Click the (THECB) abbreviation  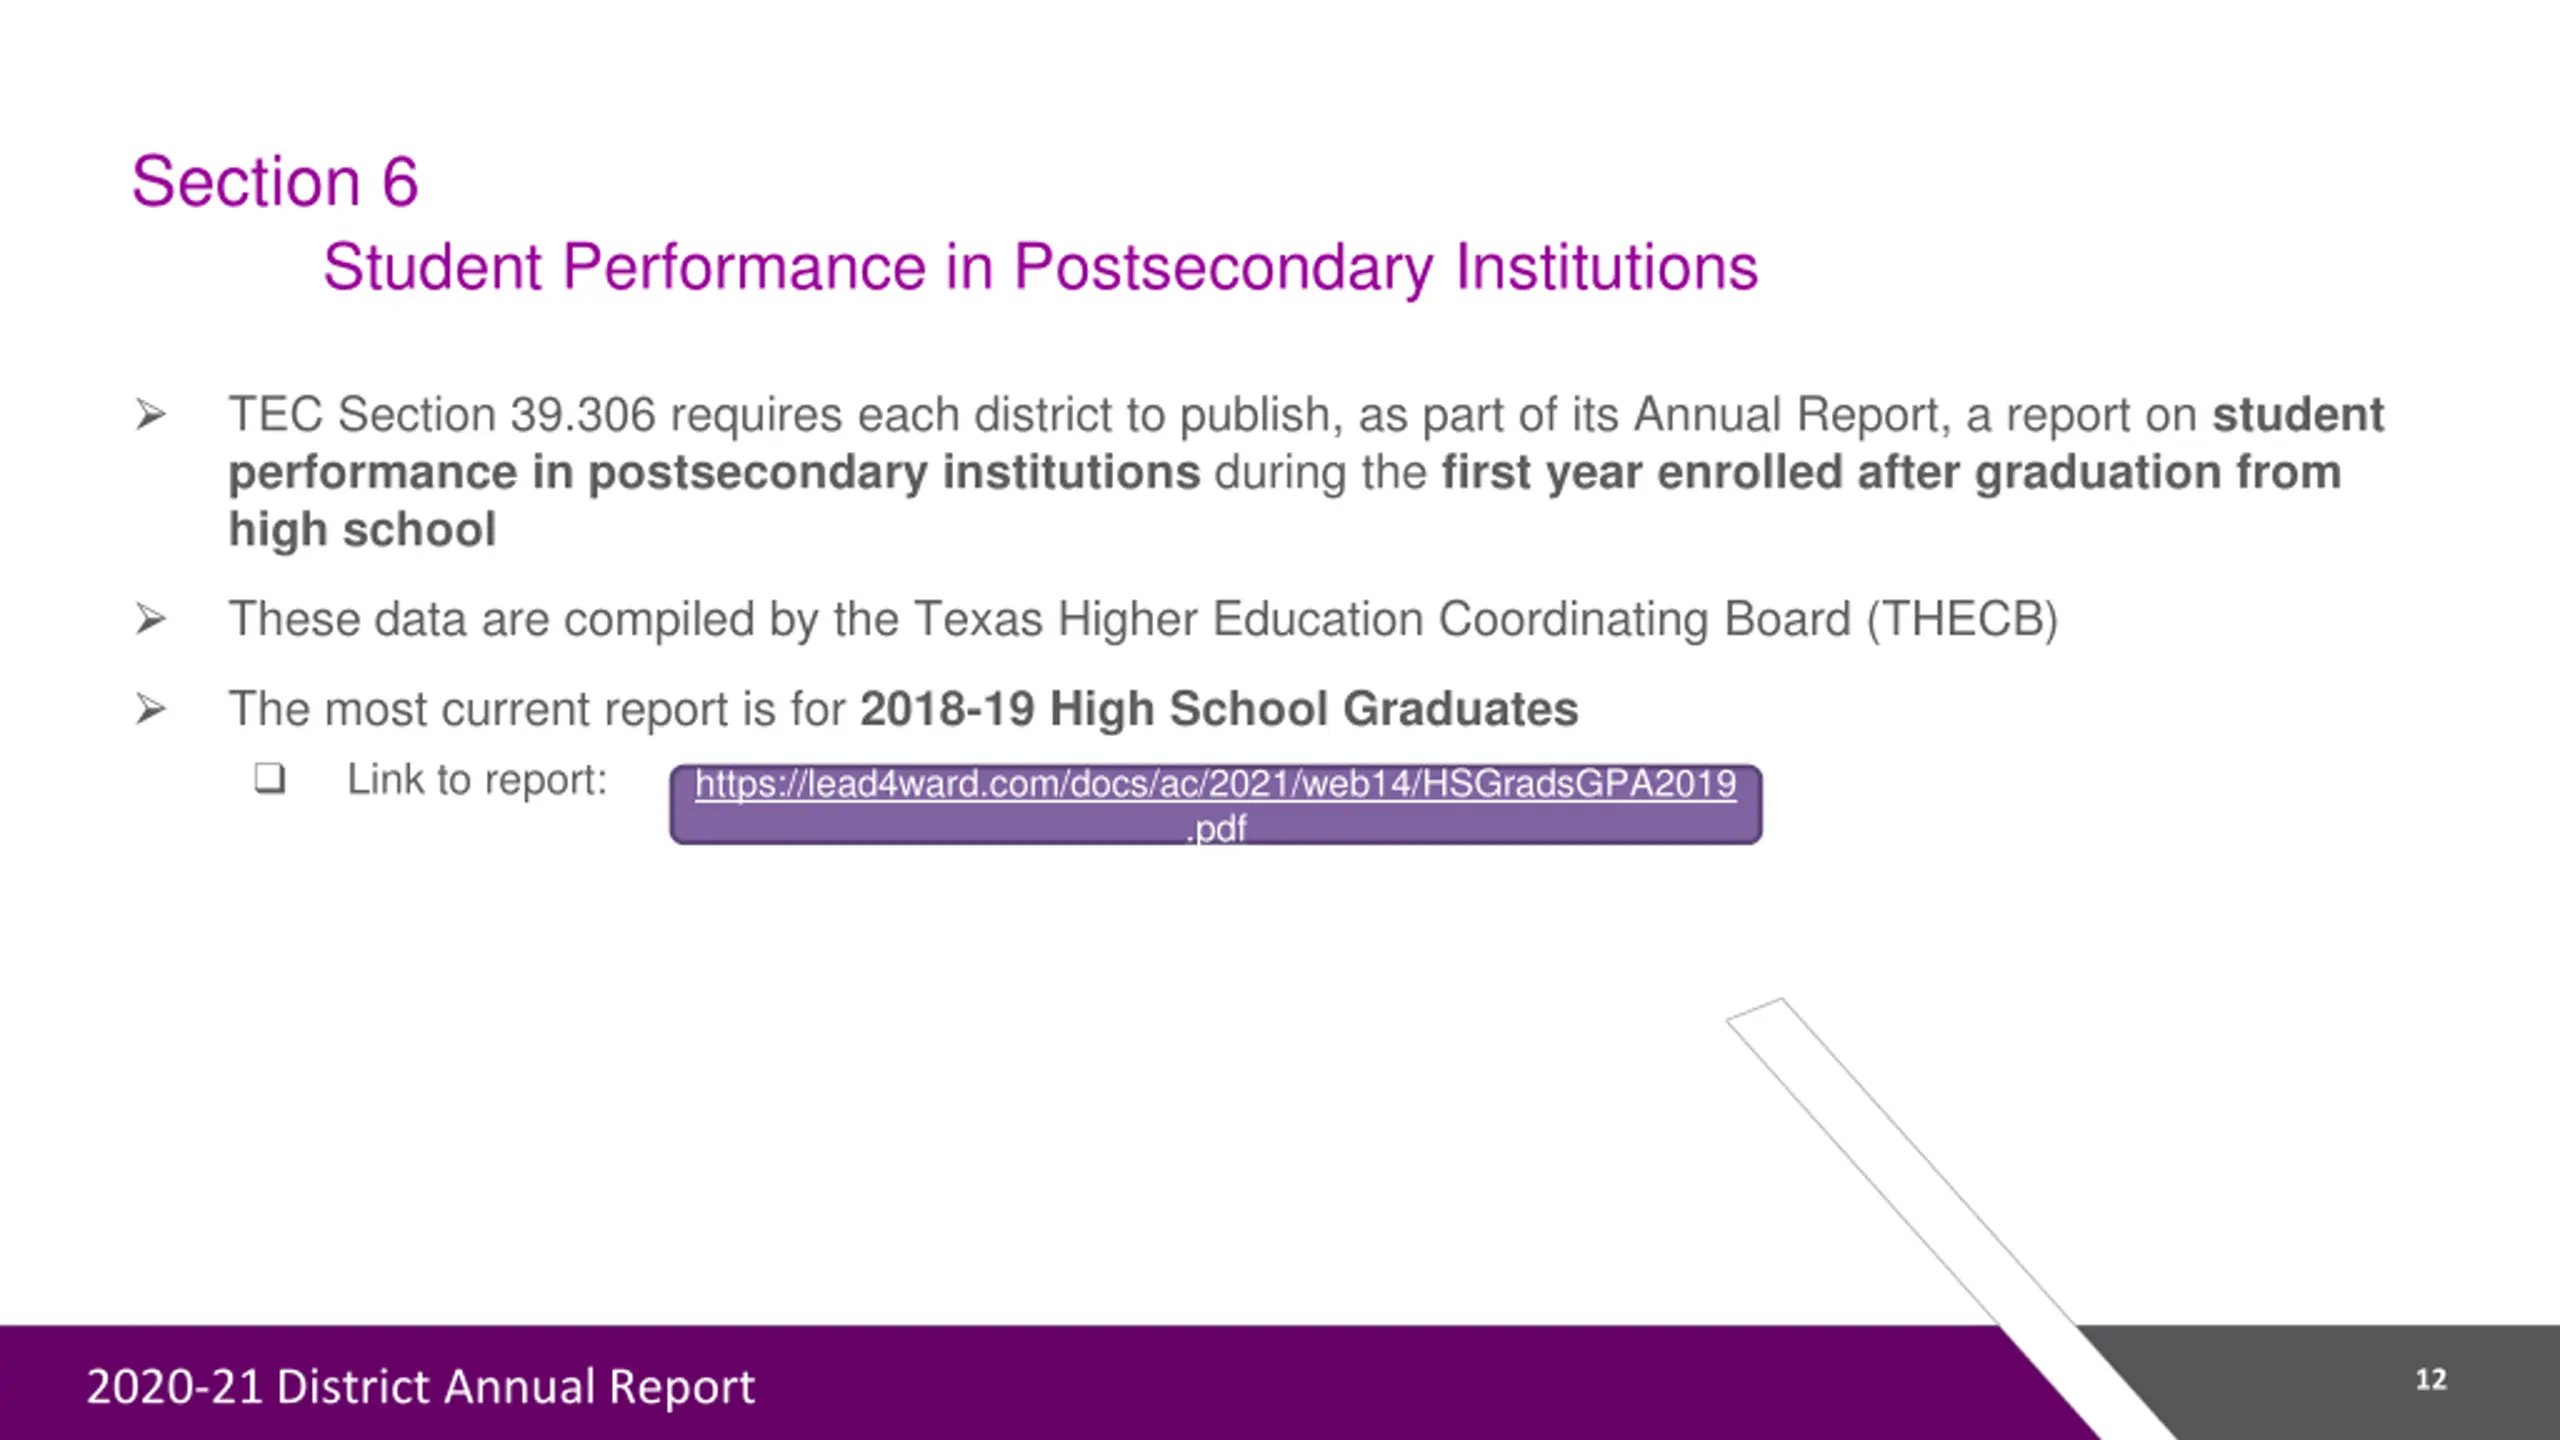[1962, 619]
